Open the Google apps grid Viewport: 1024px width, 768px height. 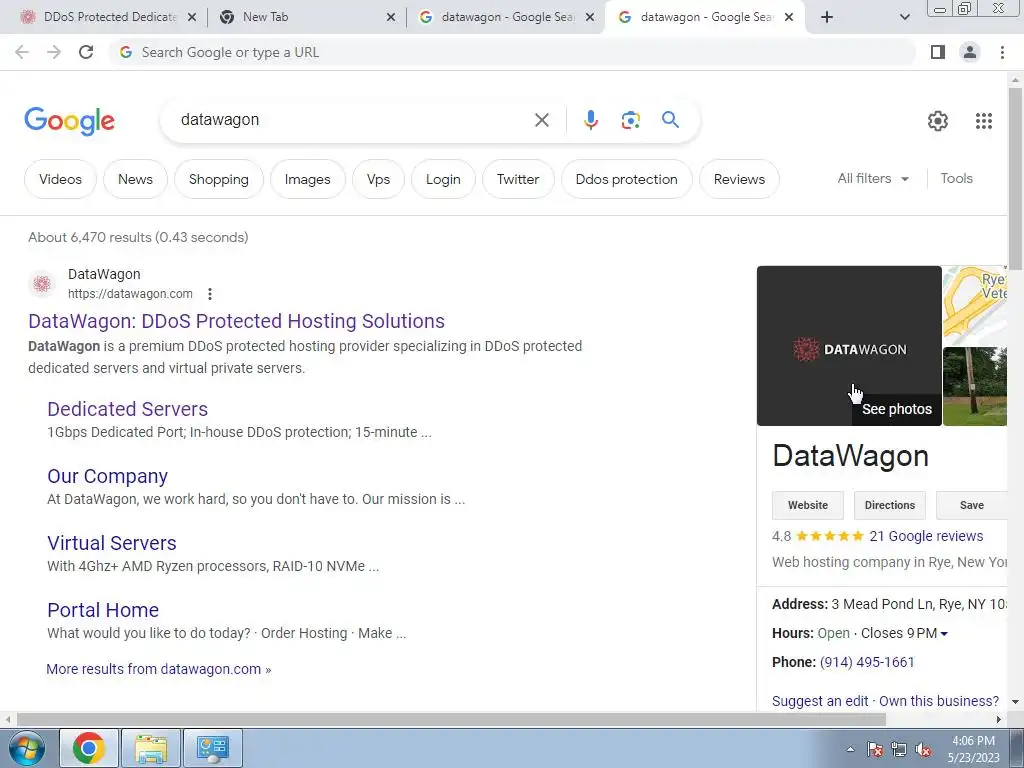click(984, 121)
